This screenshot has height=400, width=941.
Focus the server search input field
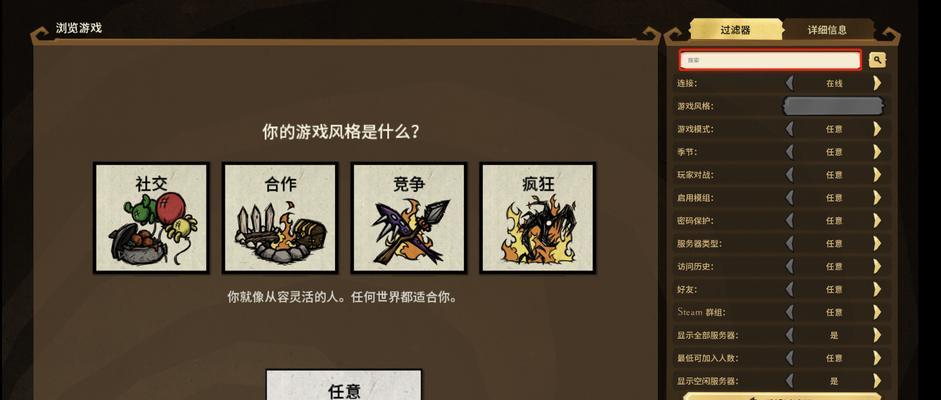pyautogui.click(x=771, y=60)
